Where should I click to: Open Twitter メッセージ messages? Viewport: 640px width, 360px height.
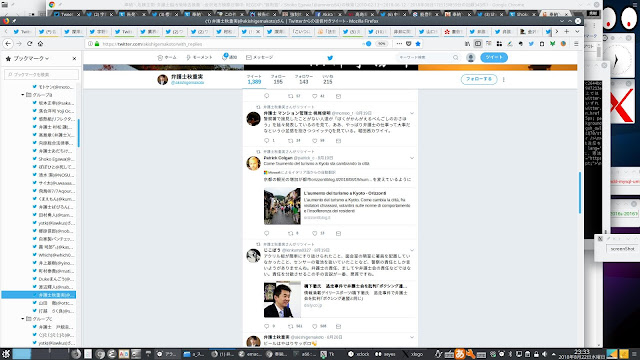pyautogui.click(x=259, y=58)
